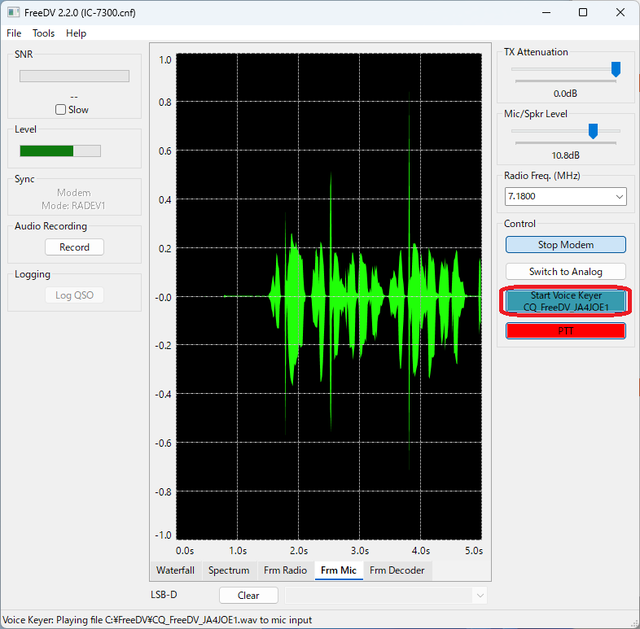The height and width of the screenshot is (629, 640).
Task: Open the Help menu
Action: pyautogui.click(x=76, y=33)
